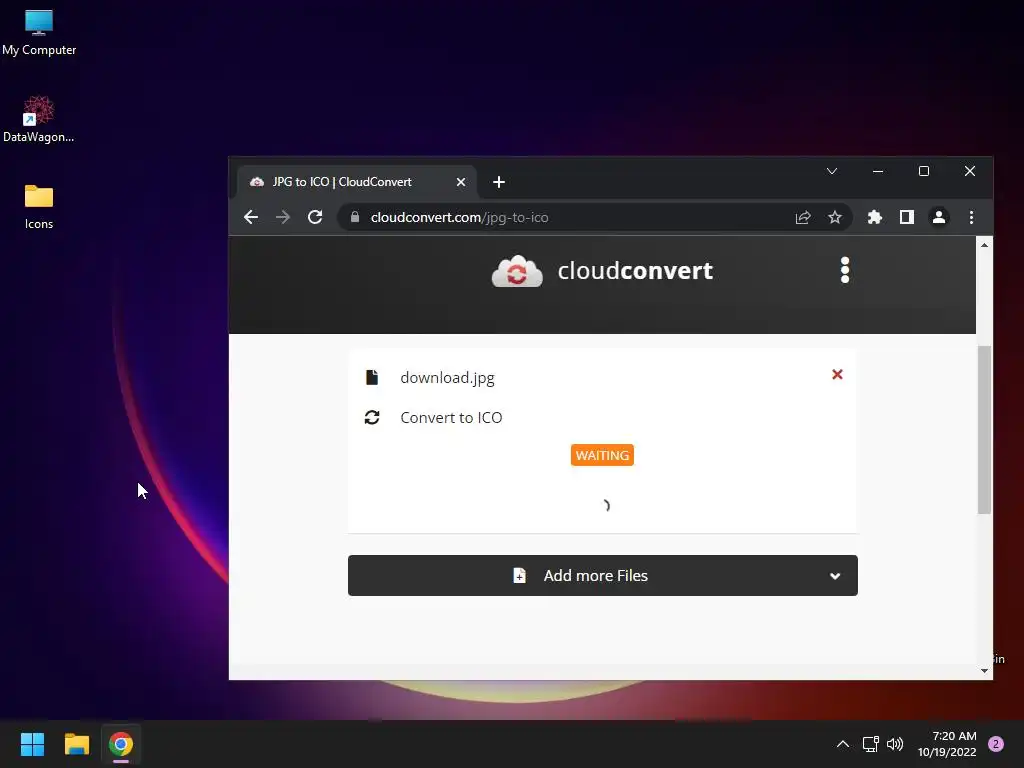Open the My Computer desktop icon

coord(39,33)
